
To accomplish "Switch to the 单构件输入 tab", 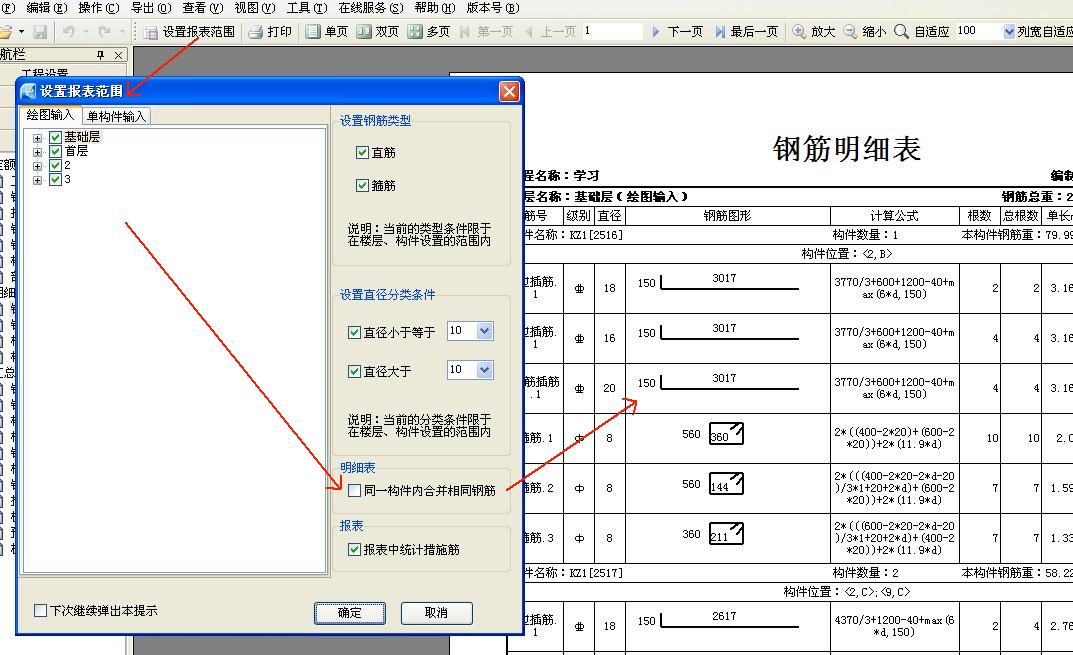I will point(116,116).
